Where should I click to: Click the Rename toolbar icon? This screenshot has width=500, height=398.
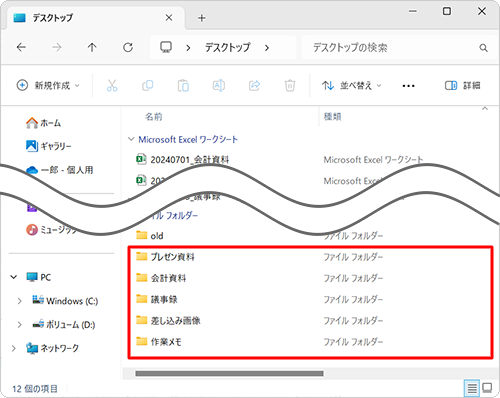click(219, 86)
